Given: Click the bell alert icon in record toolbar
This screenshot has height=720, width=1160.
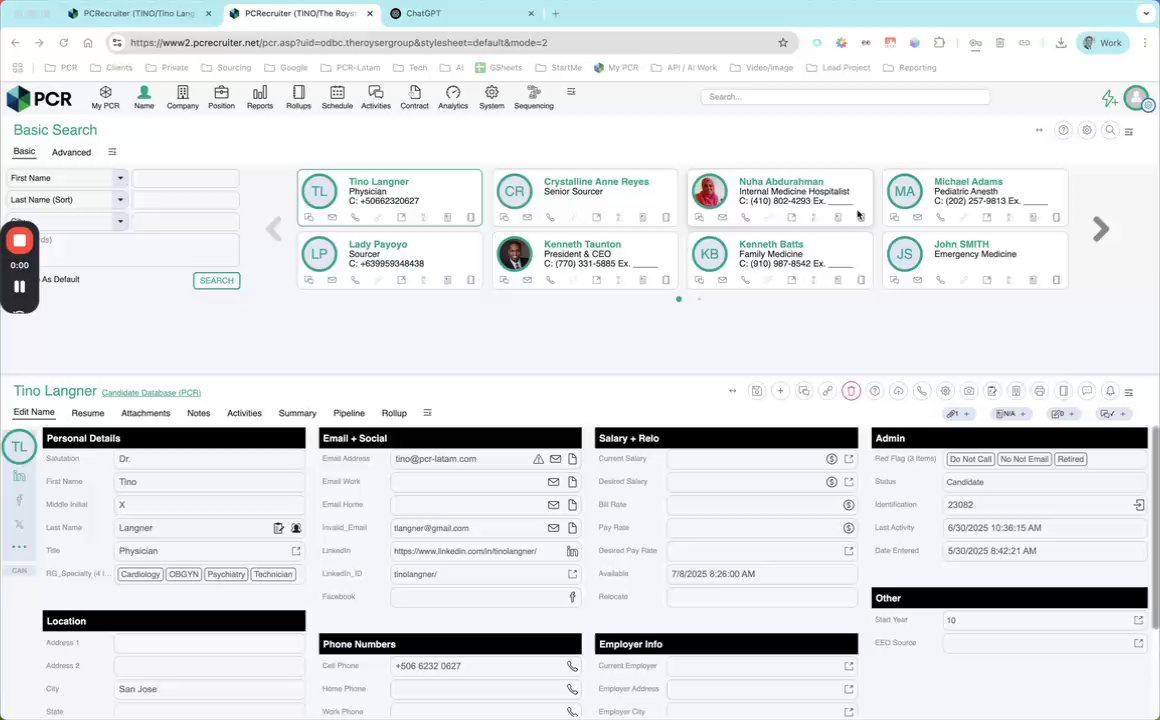Looking at the screenshot, I should (x=1110, y=391).
